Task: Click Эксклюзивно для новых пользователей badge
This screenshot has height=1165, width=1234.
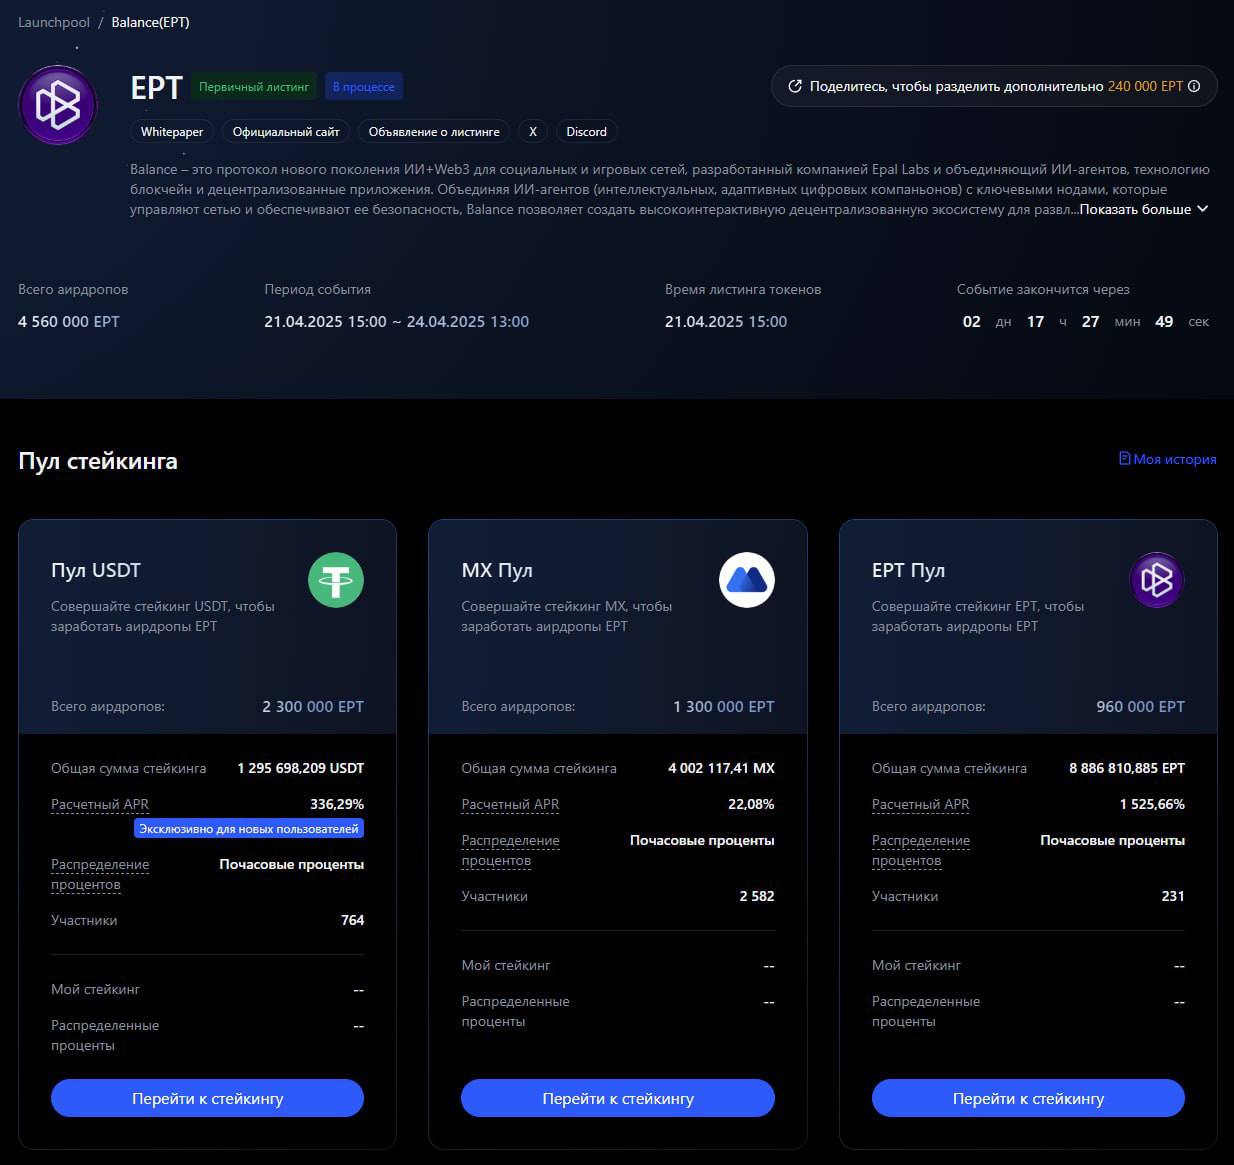Action: [x=249, y=829]
